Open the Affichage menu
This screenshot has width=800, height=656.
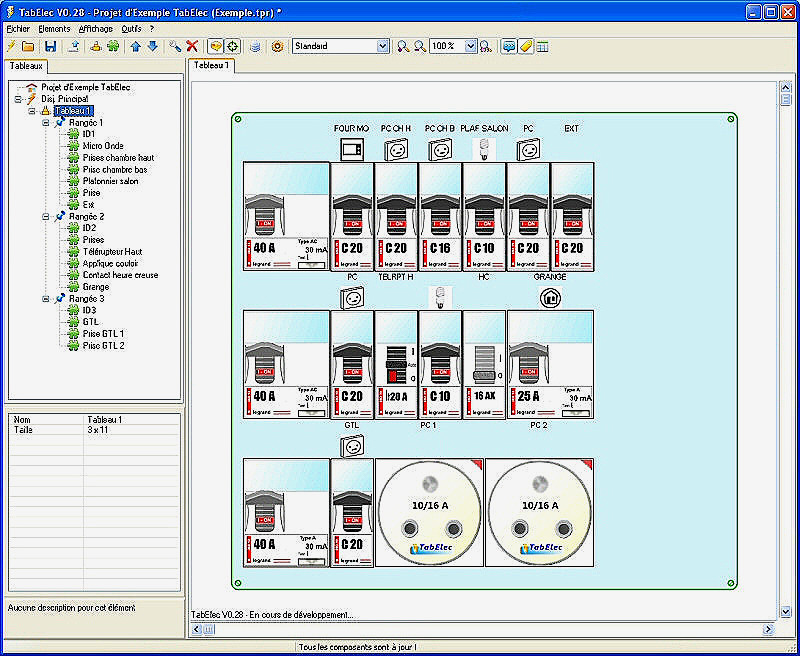96,29
